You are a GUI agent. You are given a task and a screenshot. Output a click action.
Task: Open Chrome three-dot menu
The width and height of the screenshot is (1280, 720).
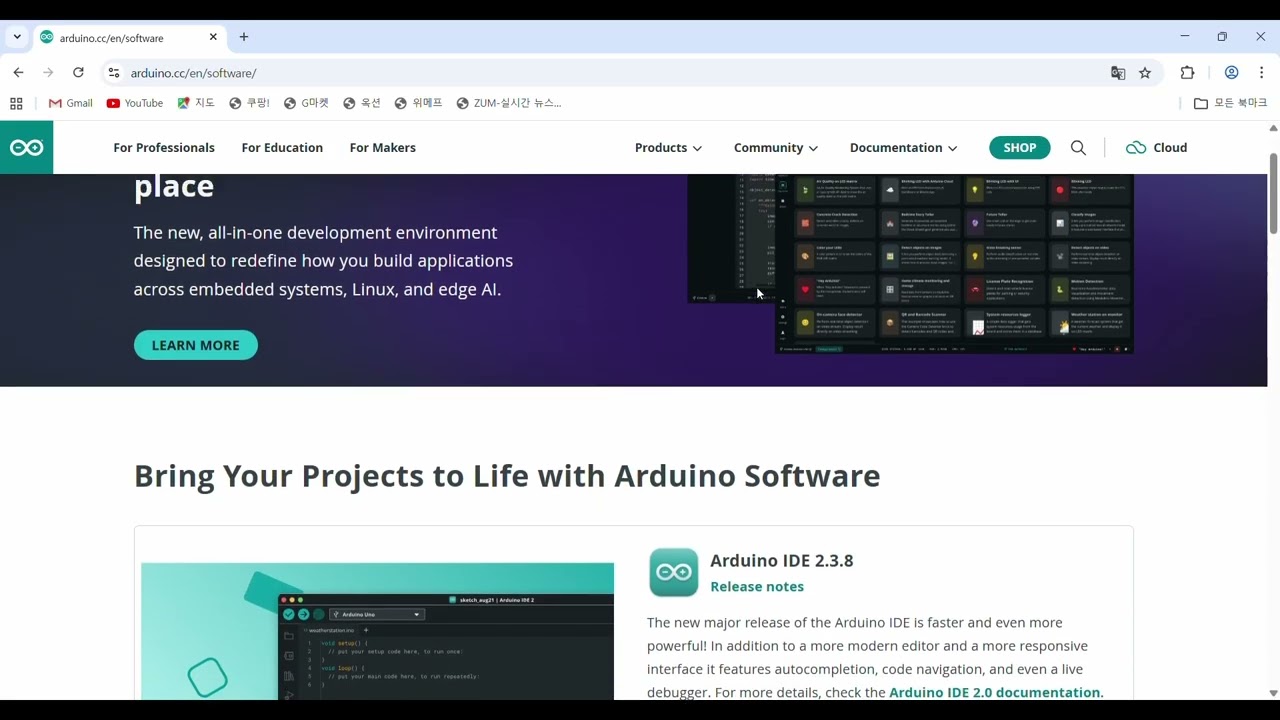click(x=1262, y=73)
